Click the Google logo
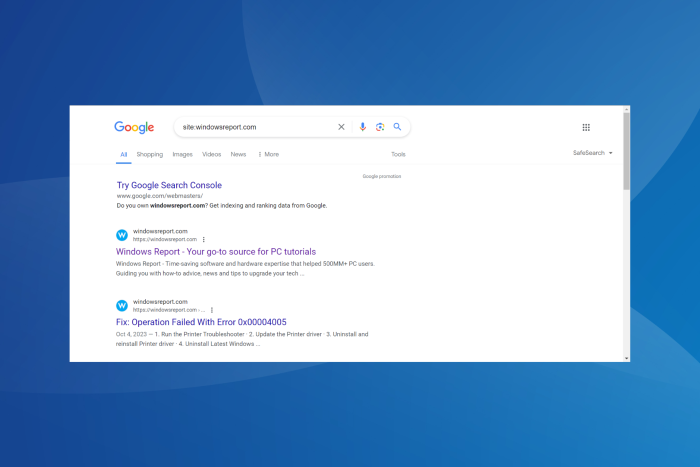 click(x=134, y=128)
